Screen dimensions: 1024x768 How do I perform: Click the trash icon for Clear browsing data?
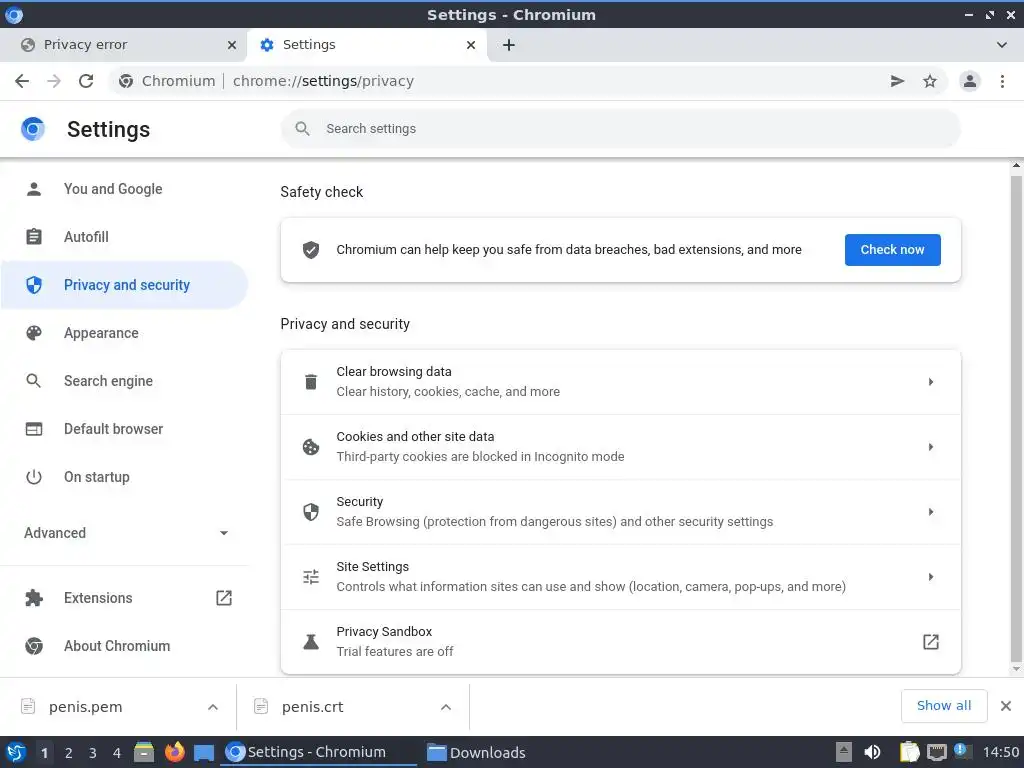[x=311, y=382]
